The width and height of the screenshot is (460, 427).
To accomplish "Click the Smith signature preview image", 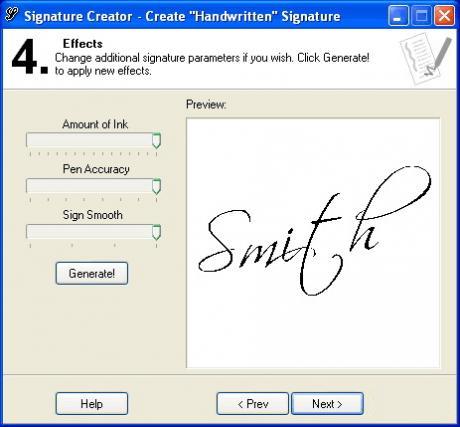I will click(313, 243).
